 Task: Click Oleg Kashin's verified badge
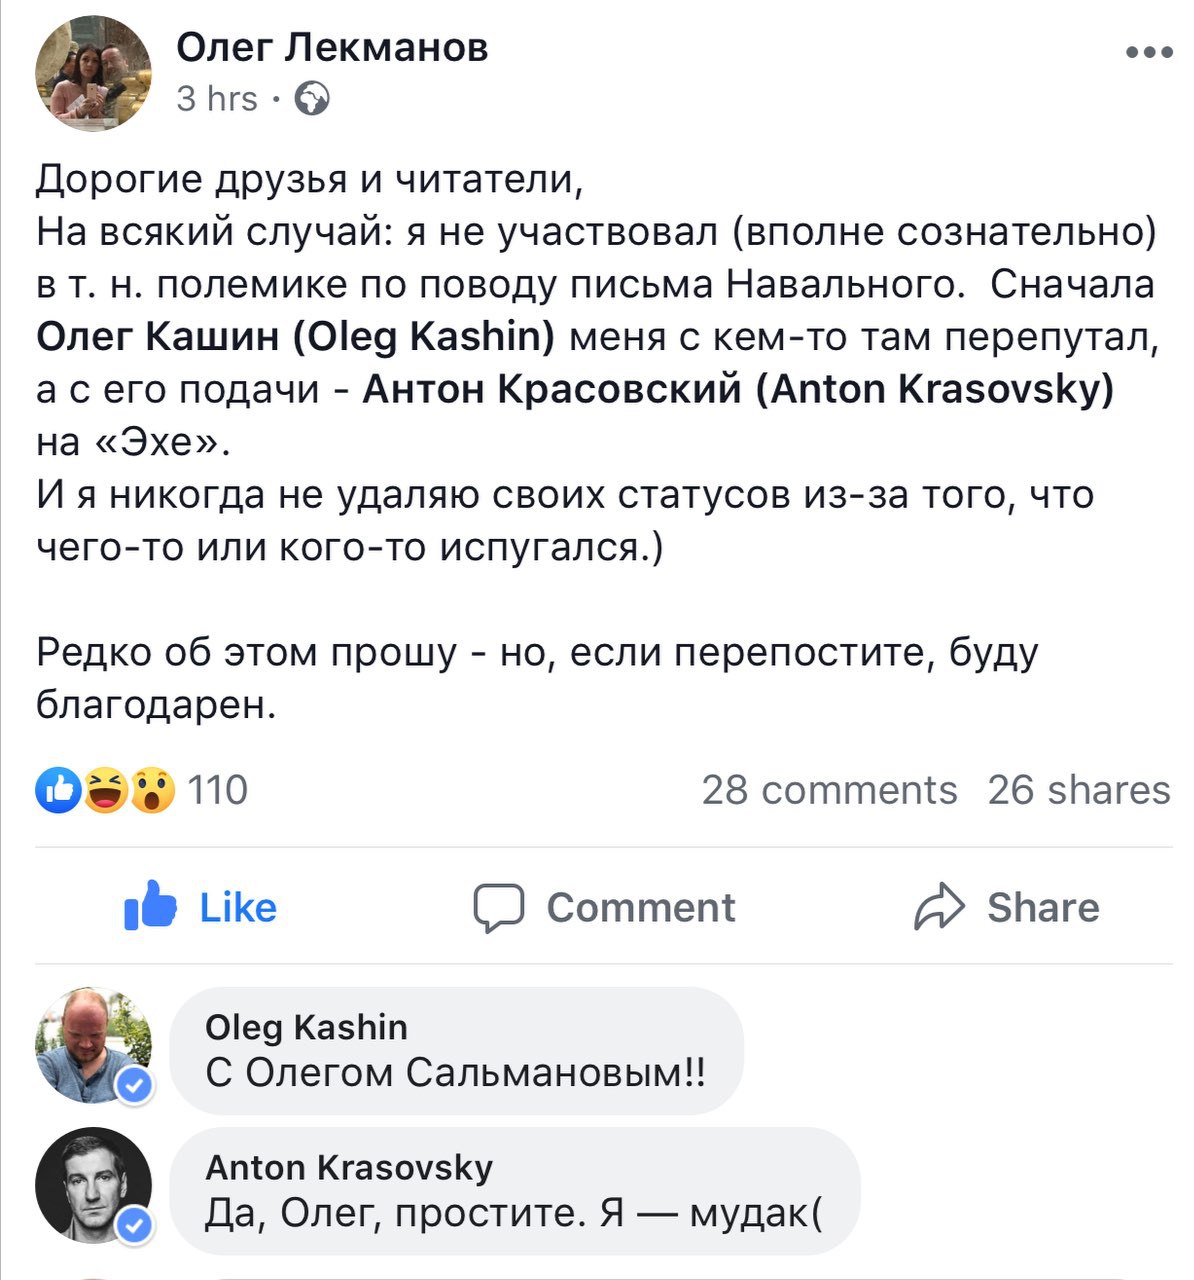pyautogui.click(x=135, y=1085)
